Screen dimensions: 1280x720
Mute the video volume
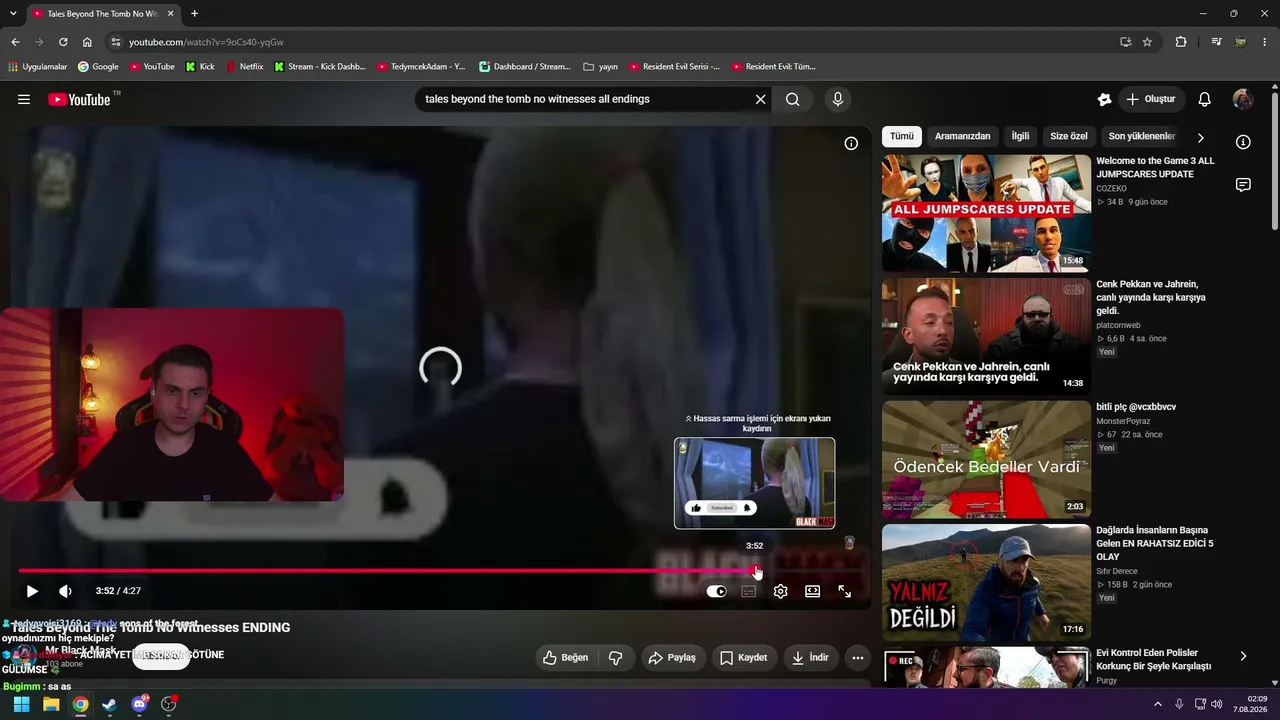[65, 591]
